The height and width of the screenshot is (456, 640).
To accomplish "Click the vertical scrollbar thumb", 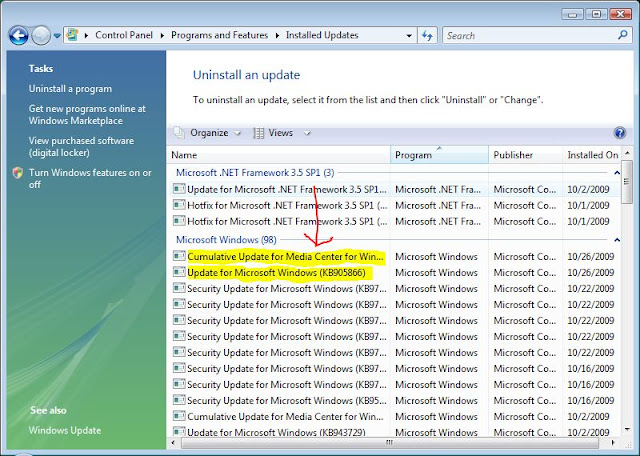I will [627, 182].
